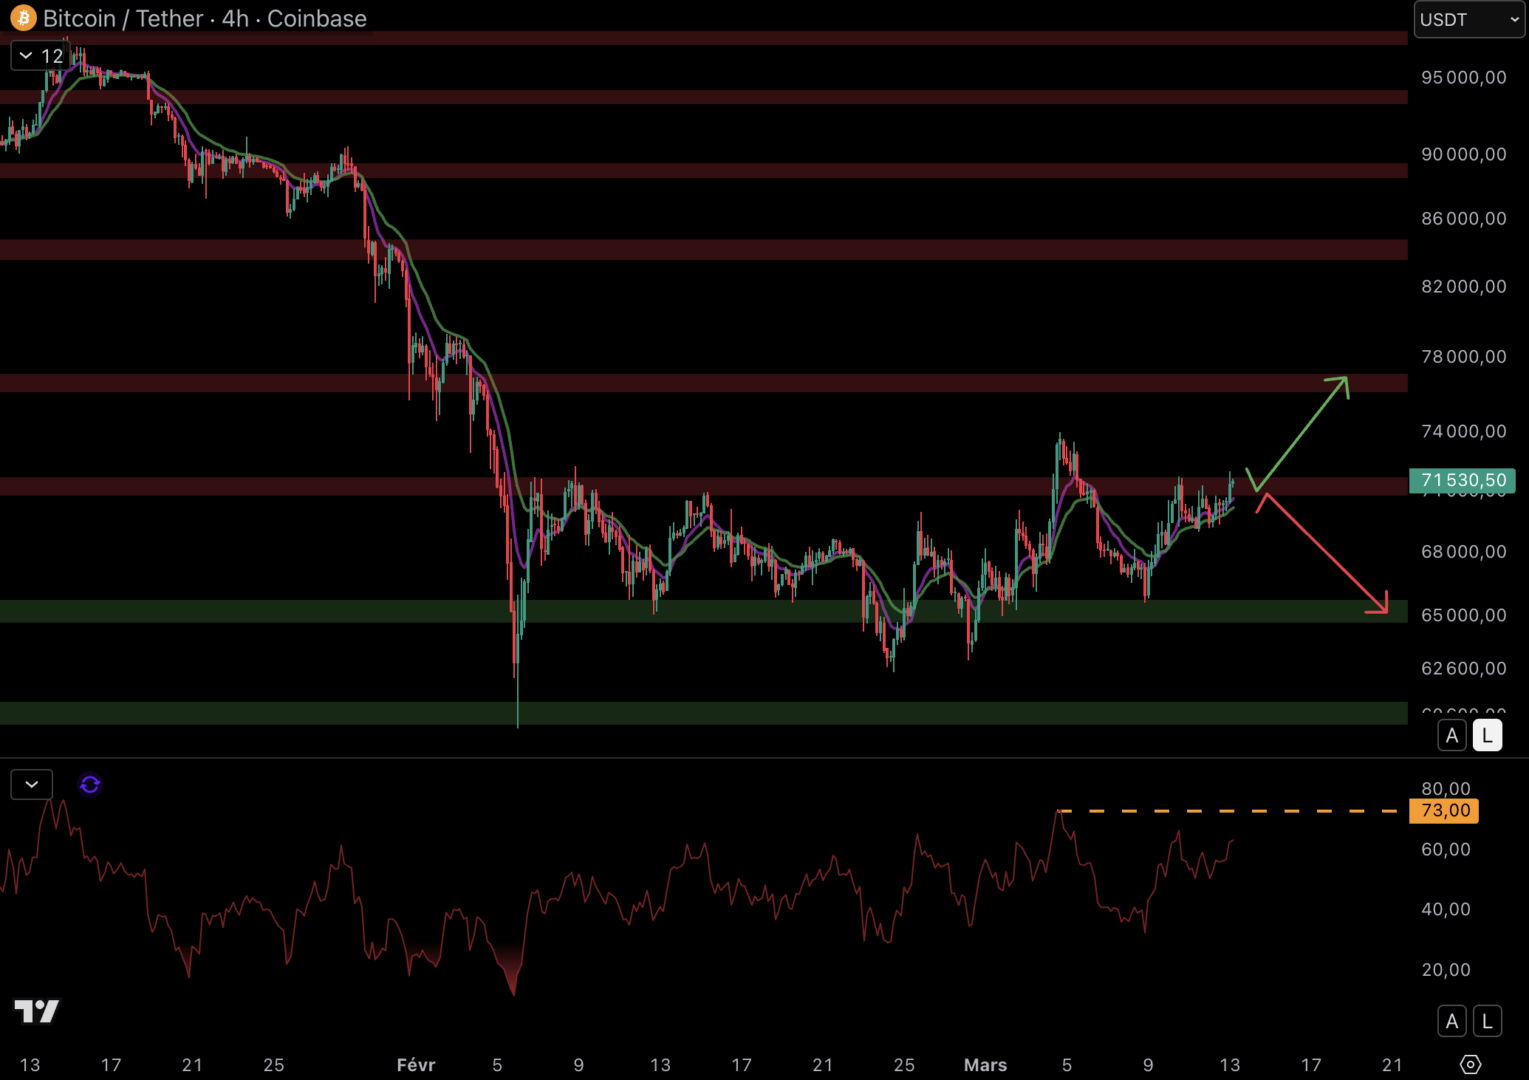Toggle log scale L on oscillator pane
1529x1080 pixels.
1487,1021
